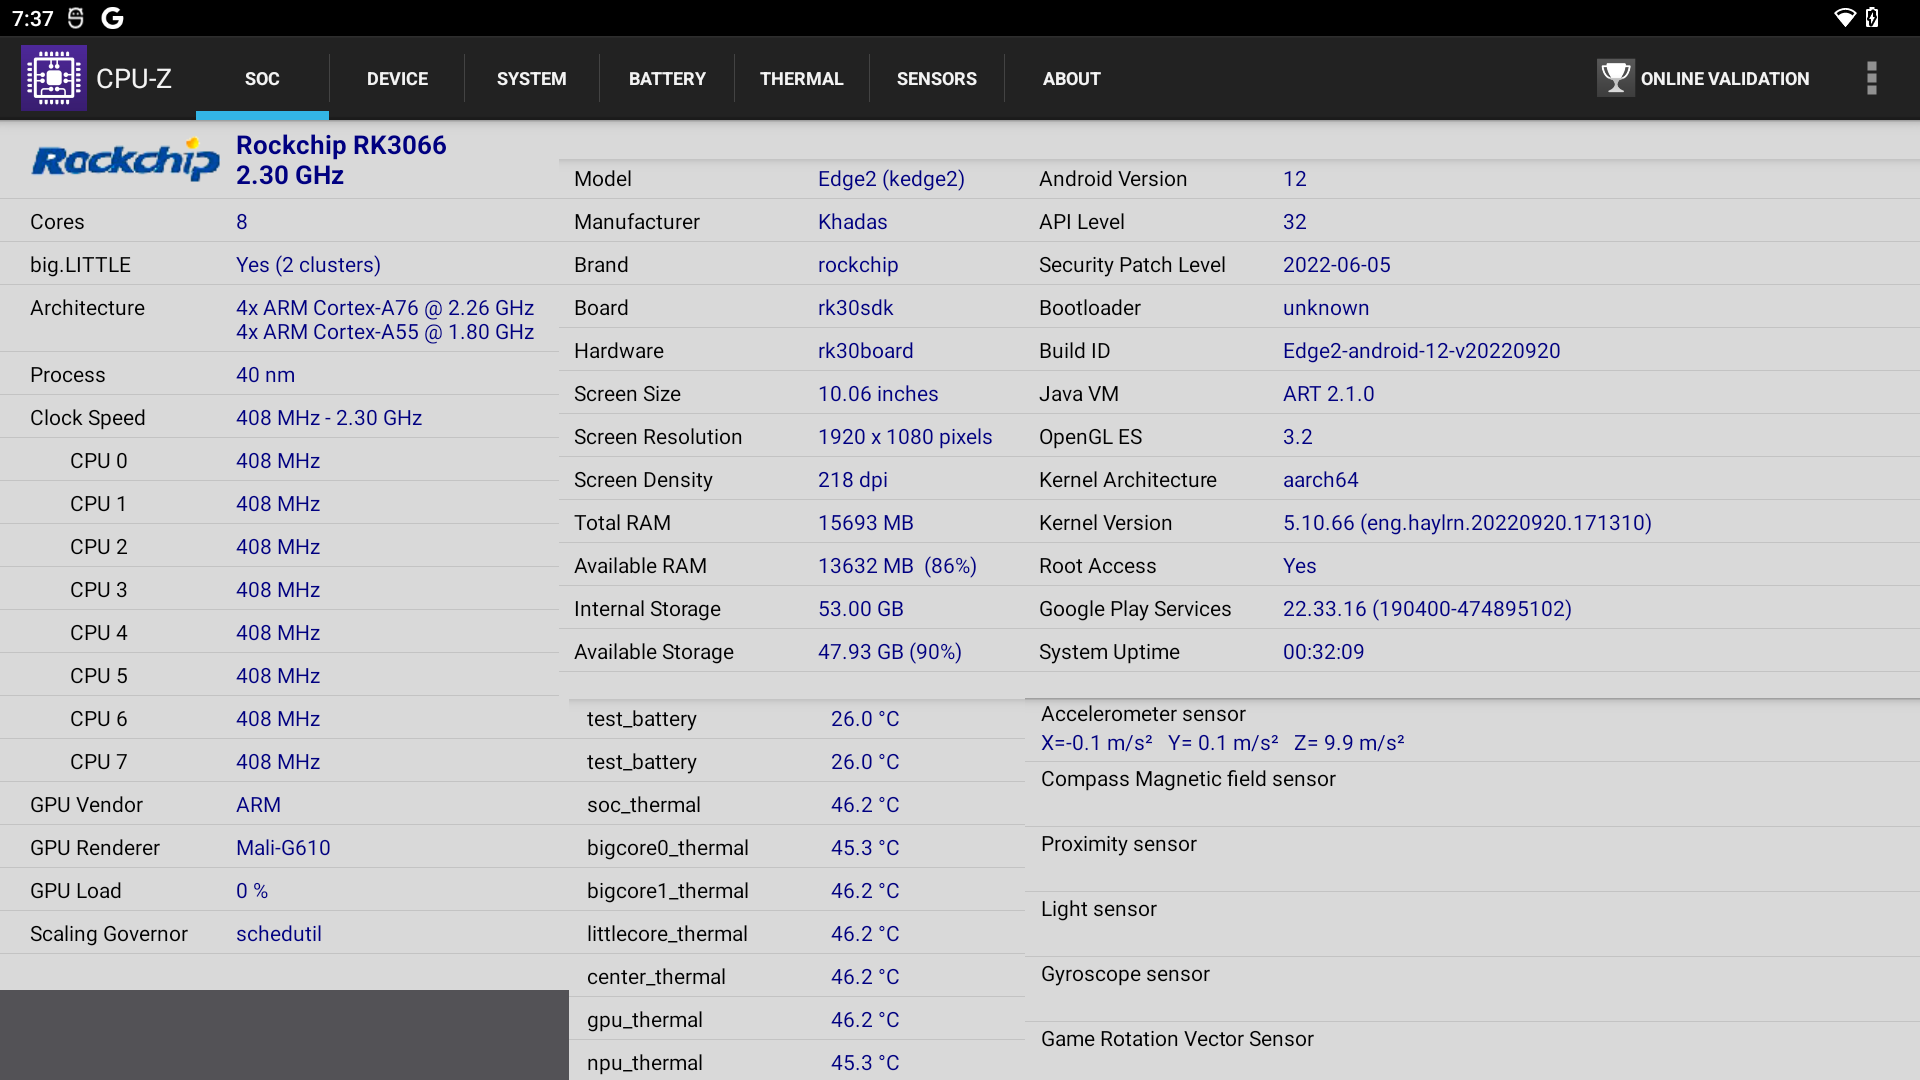Viewport: 1920px width, 1080px height.
Task: Select the Scaling Governor value schedutil
Action: pyautogui.click(x=279, y=934)
